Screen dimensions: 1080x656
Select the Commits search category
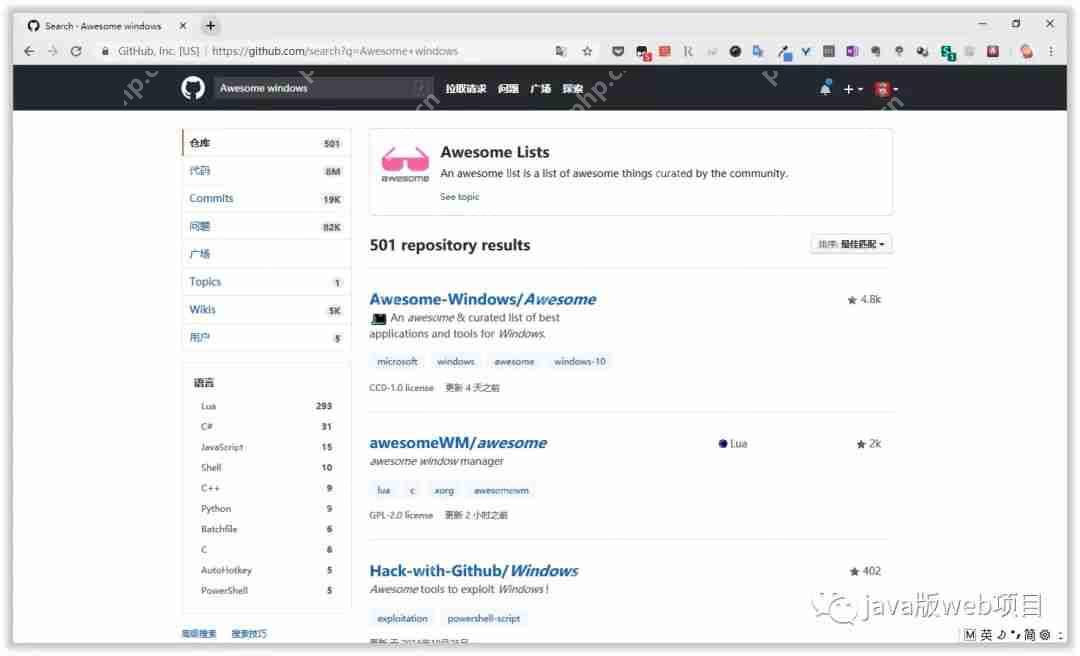(211, 198)
